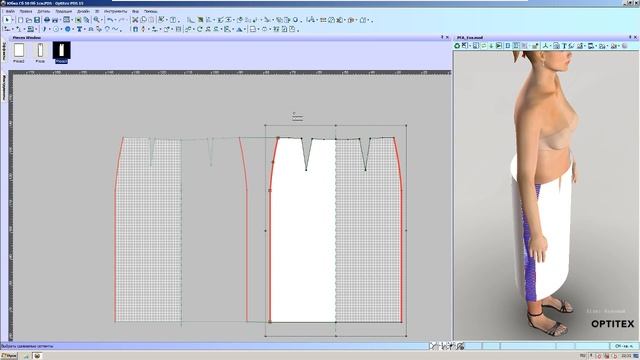Select the arrow pointer tool
This screenshot has height=360, width=640.
7,20
